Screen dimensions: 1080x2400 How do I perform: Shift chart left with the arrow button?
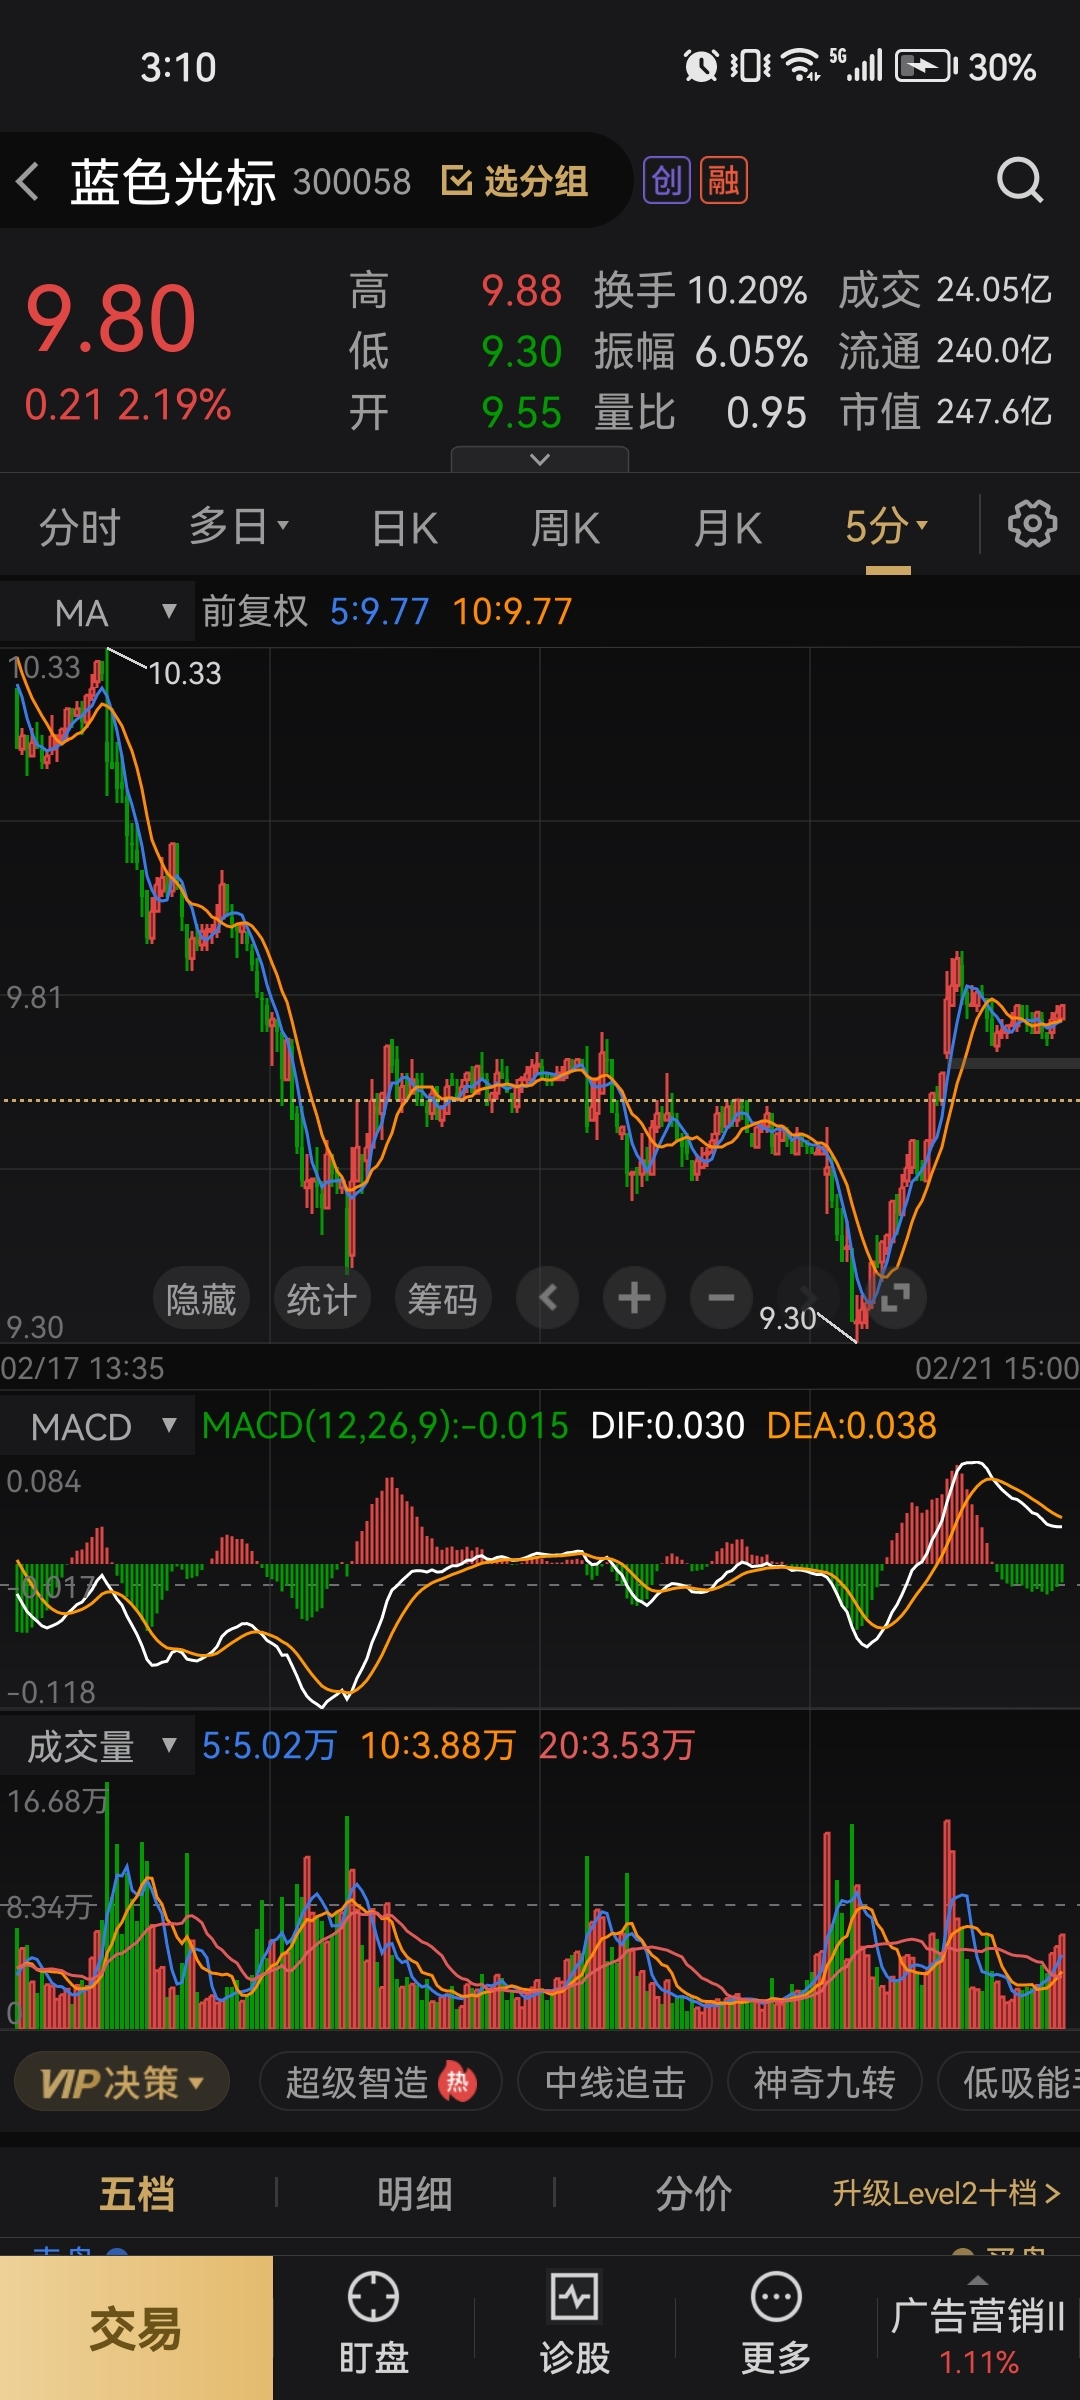click(x=547, y=1298)
